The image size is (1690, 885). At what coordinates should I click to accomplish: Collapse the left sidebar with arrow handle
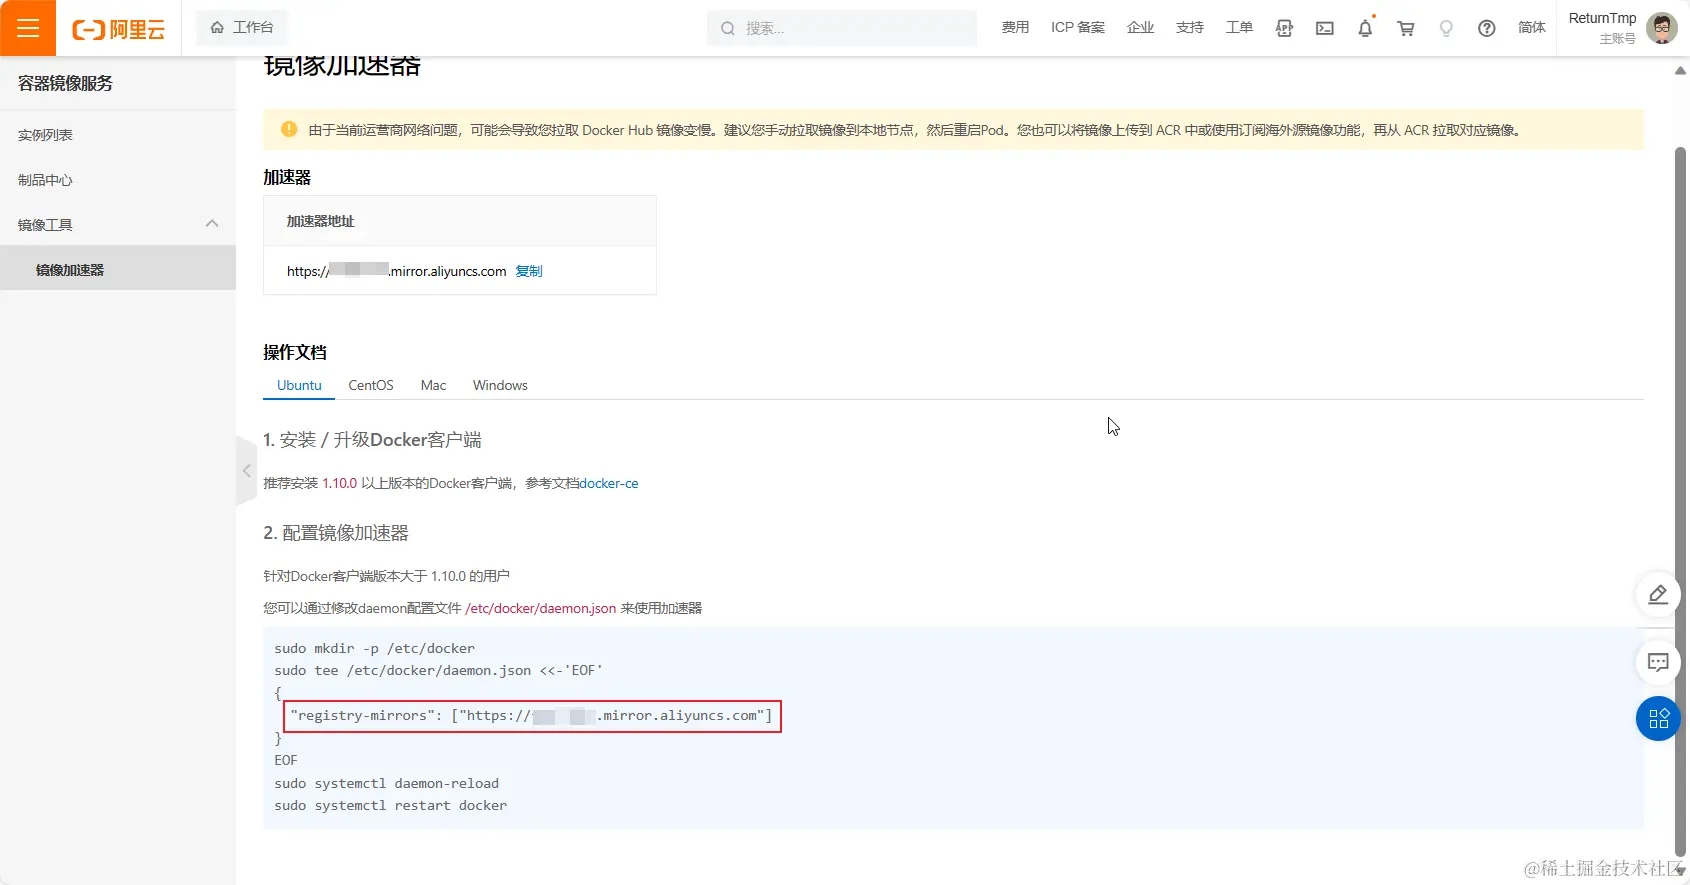click(x=246, y=470)
